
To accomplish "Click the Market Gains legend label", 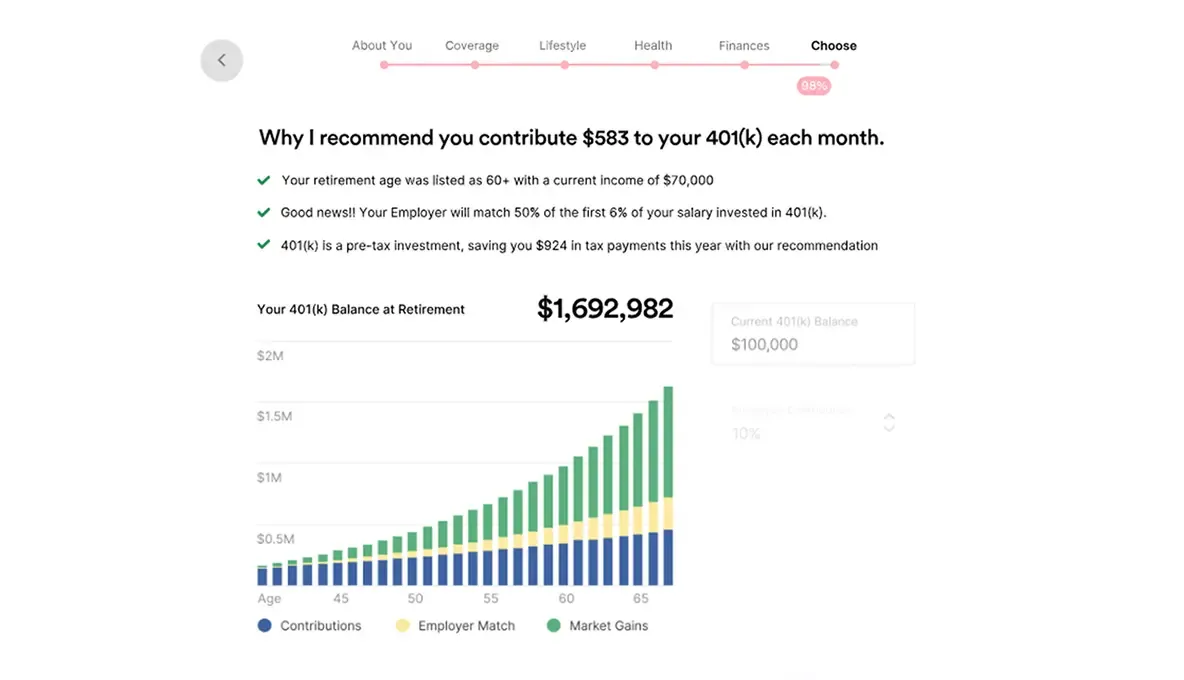I will [608, 626].
